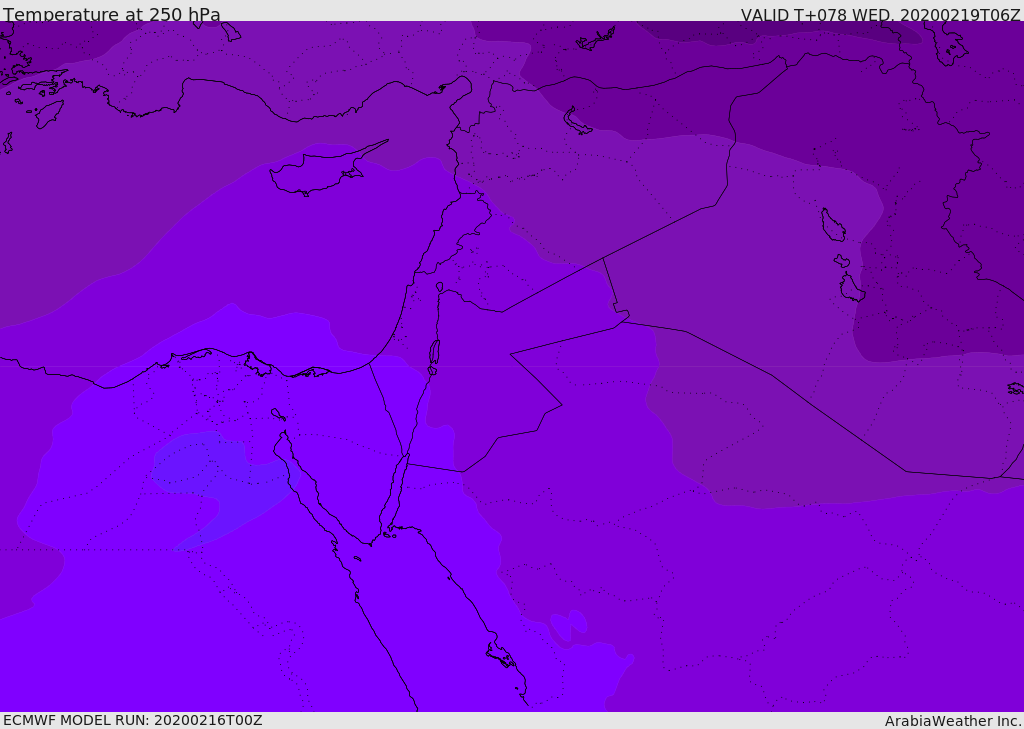Screen dimensions: 1024x729
Task: Click the ArabiaWeather Inc. credit text
Action: click(x=953, y=721)
